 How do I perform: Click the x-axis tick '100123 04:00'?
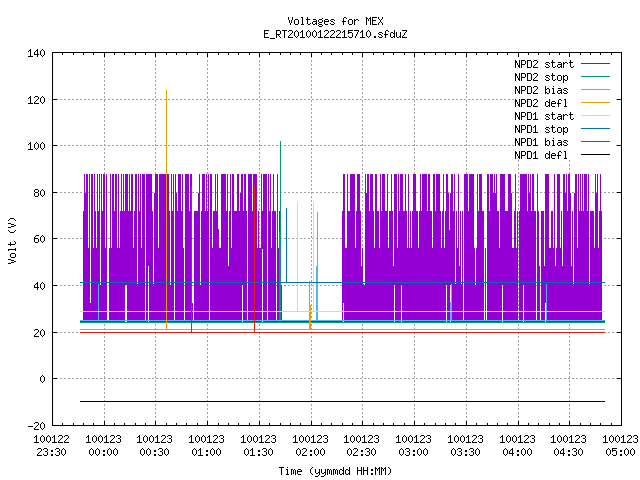517,446
